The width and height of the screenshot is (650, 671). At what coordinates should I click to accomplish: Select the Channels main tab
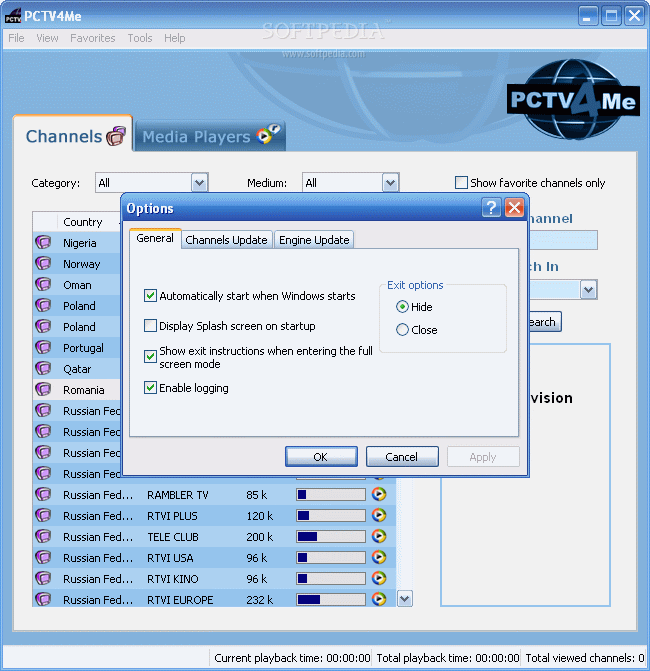(73, 135)
